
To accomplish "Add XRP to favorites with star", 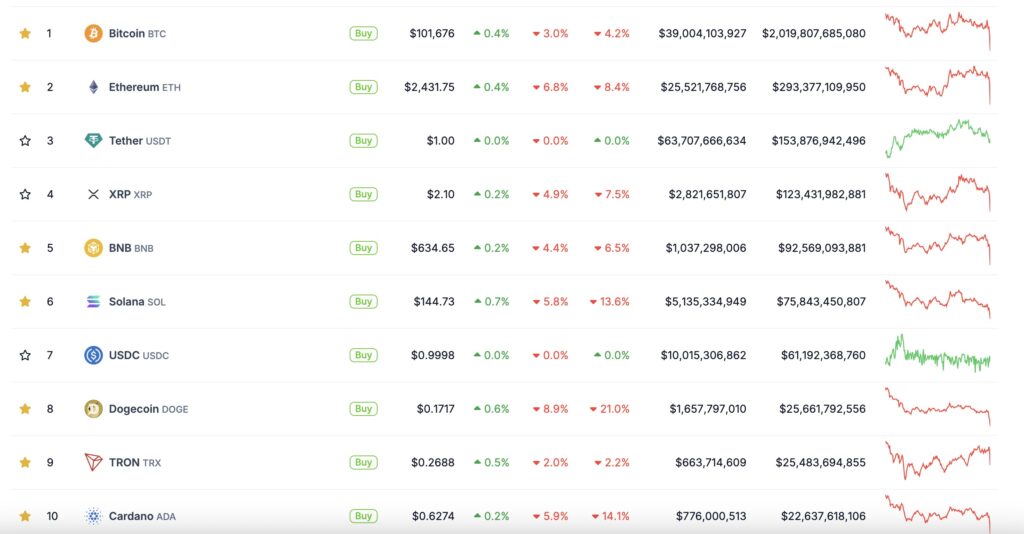I will [x=25, y=194].
